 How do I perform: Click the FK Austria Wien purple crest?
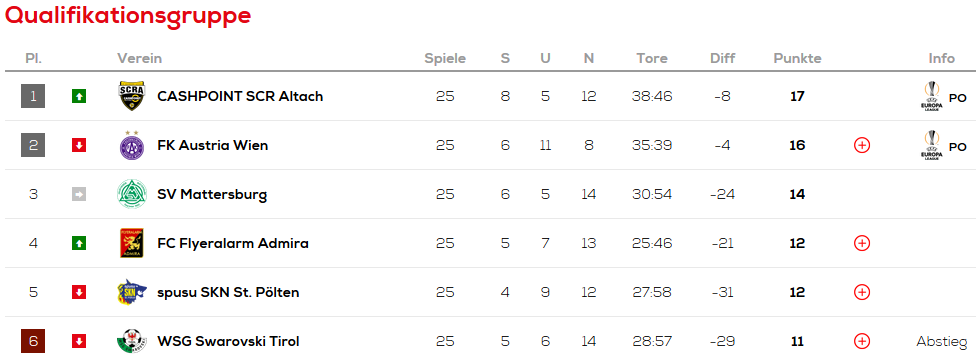pos(131,145)
